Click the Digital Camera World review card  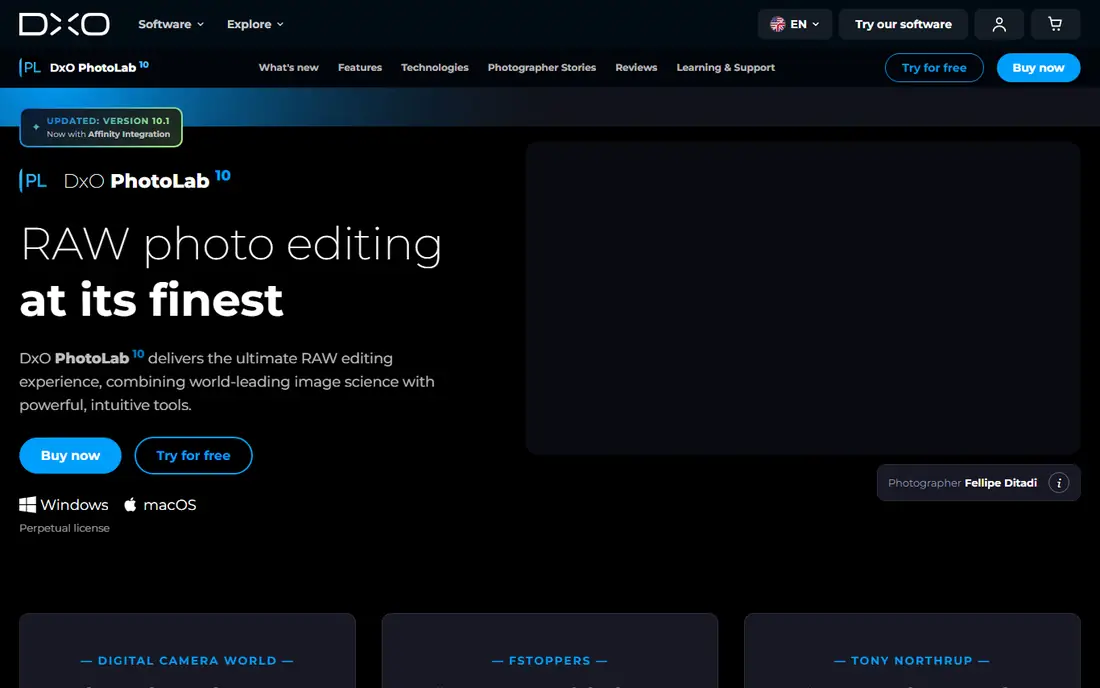tap(187, 651)
